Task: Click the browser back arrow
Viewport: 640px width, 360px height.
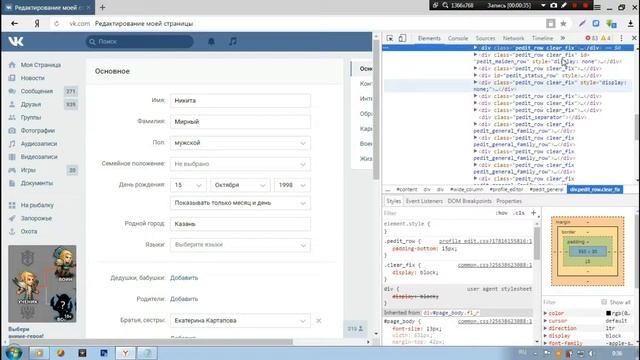Action: 15,24
